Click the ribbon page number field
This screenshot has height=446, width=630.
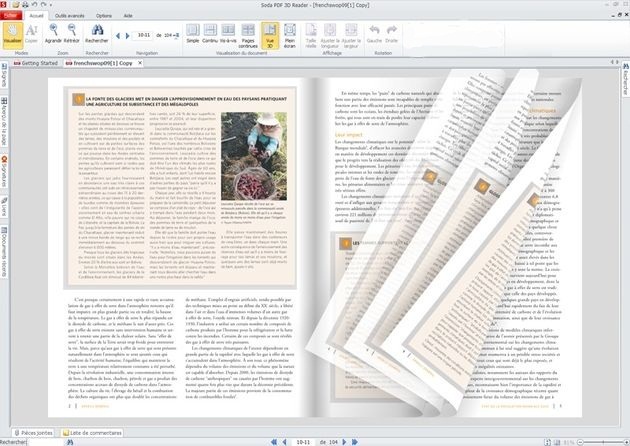click(x=143, y=35)
